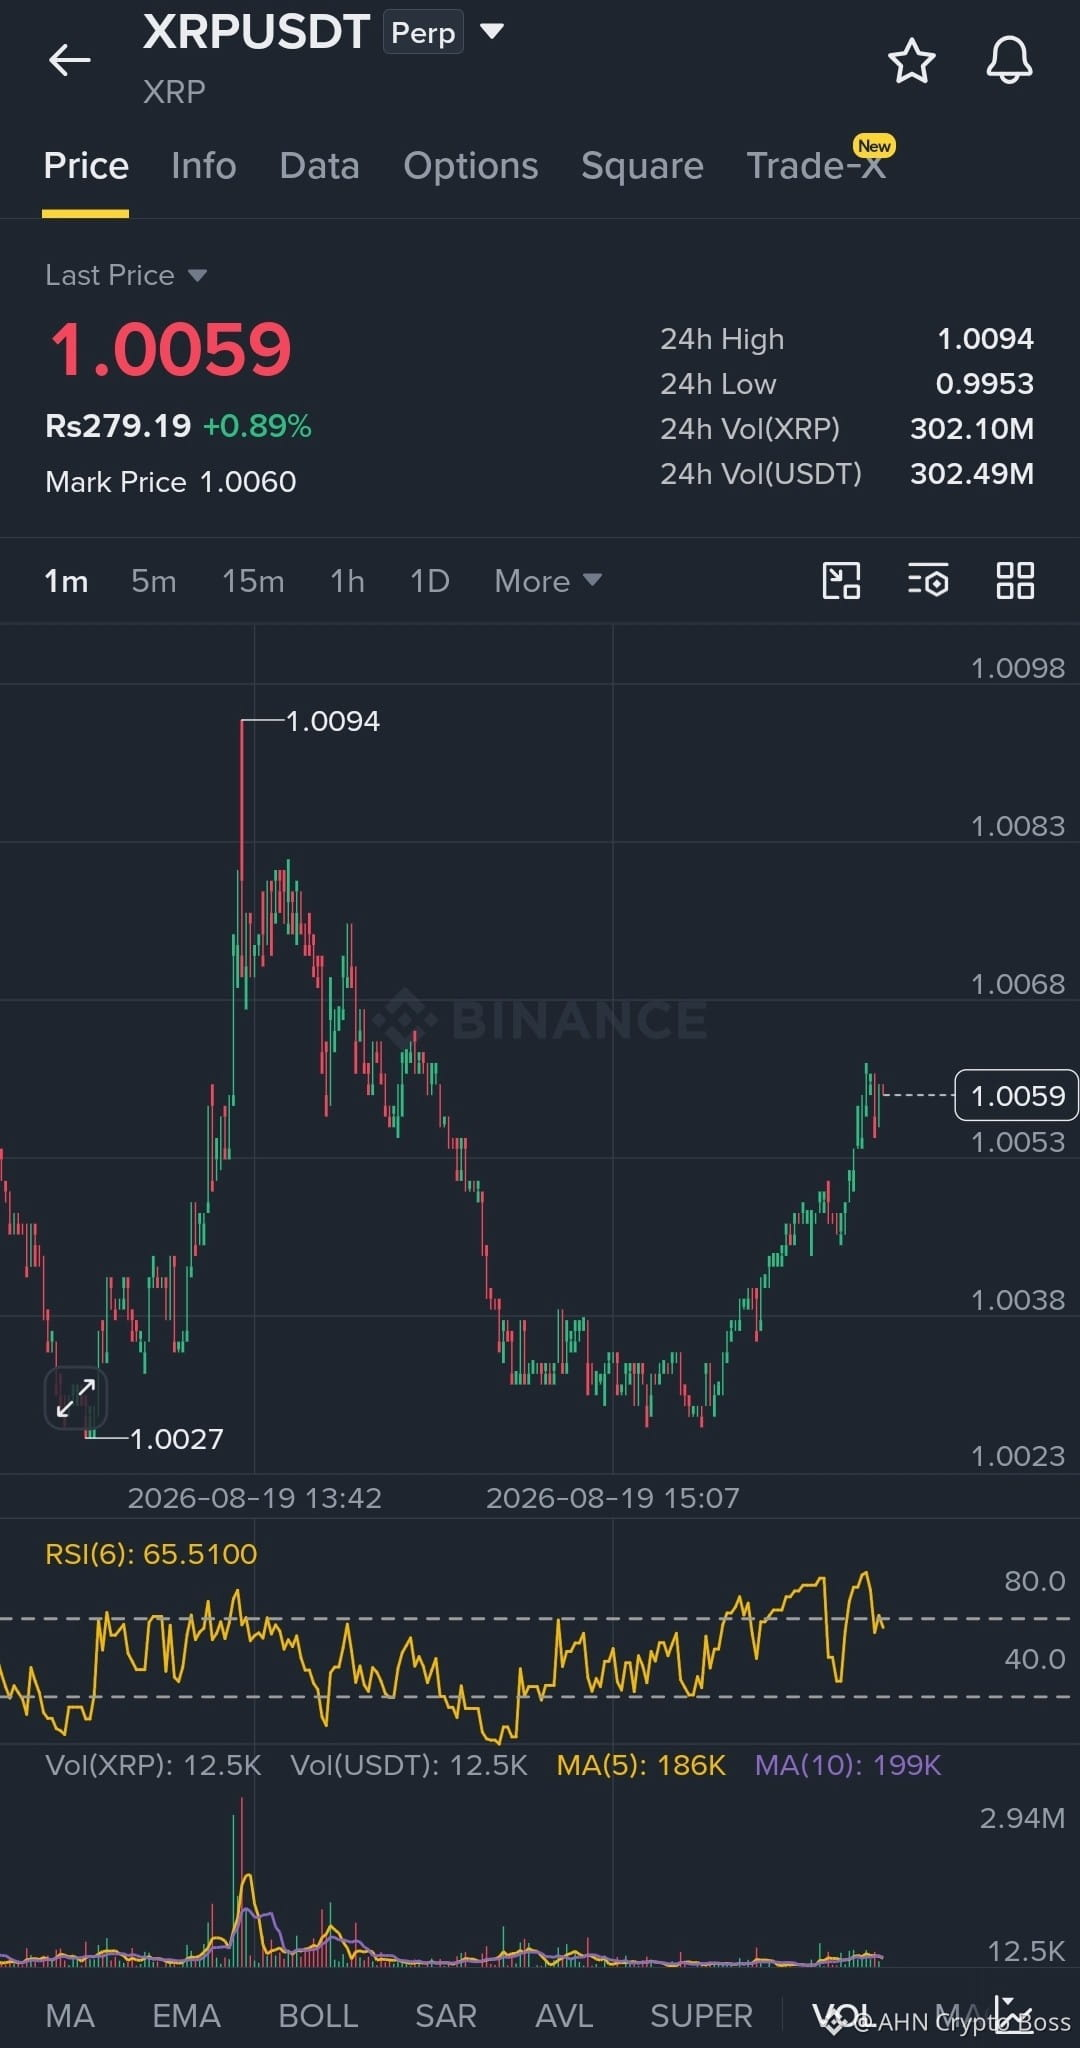Image resolution: width=1080 pixels, height=2048 pixels.
Task: Click the 24h High value 1.0094
Action: (985, 339)
